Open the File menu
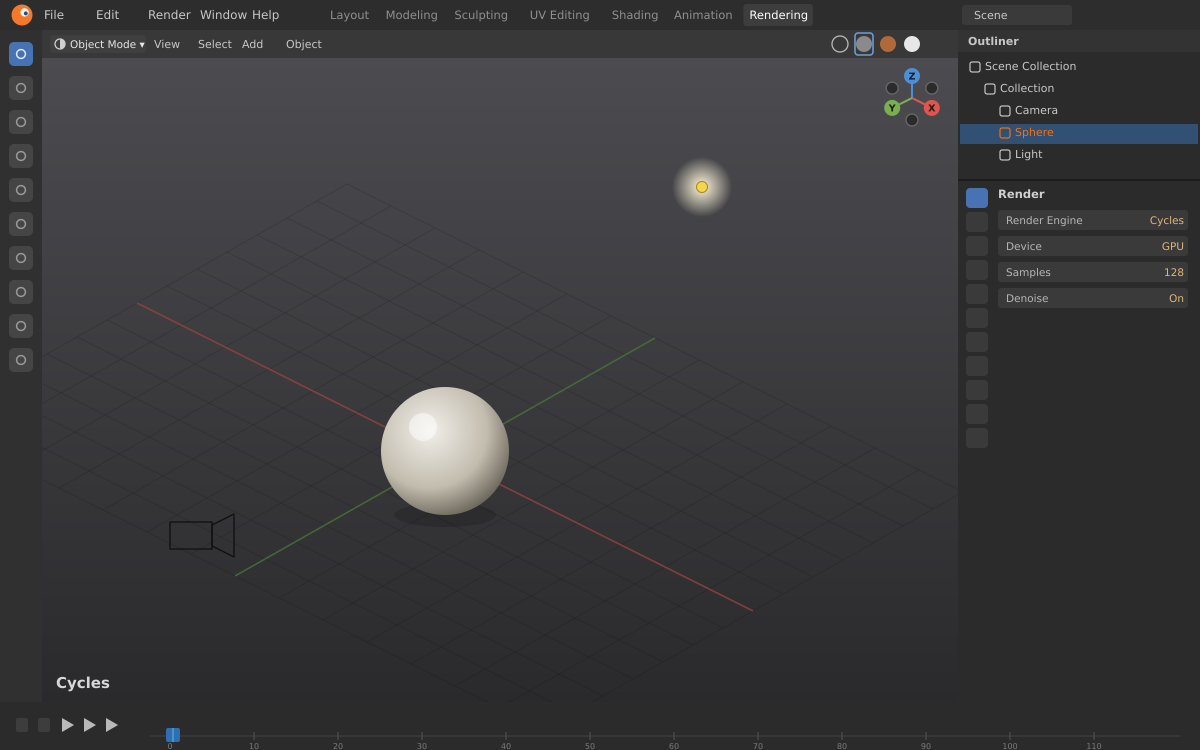The width and height of the screenshot is (1200, 750). click(54, 15)
